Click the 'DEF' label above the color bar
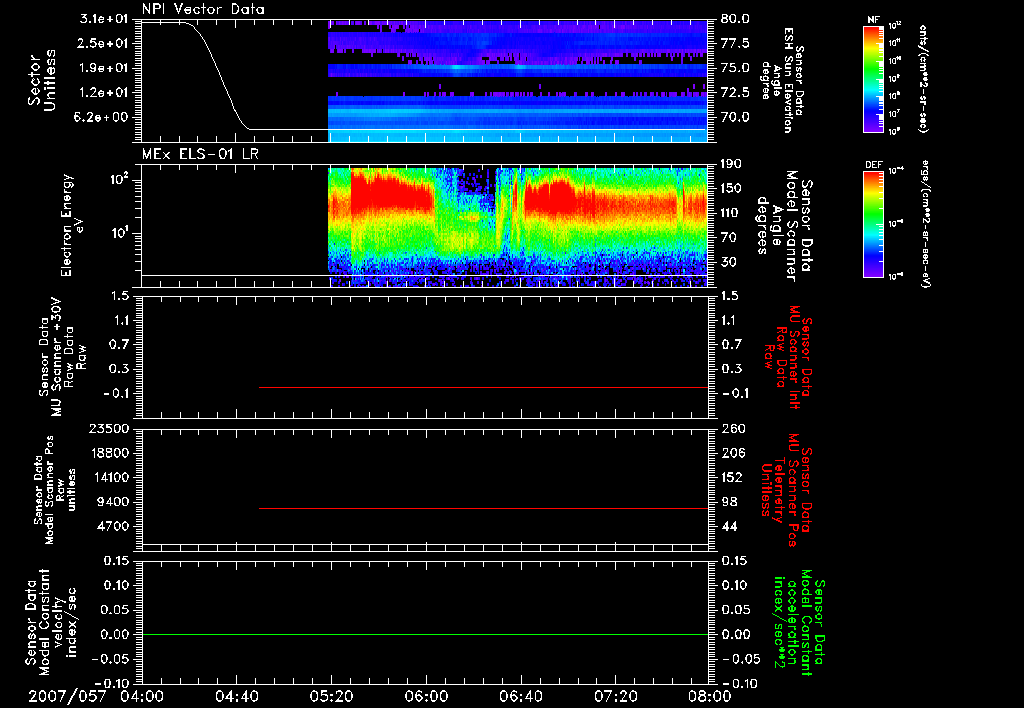This screenshot has height=708, width=1024. [x=873, y=165]
